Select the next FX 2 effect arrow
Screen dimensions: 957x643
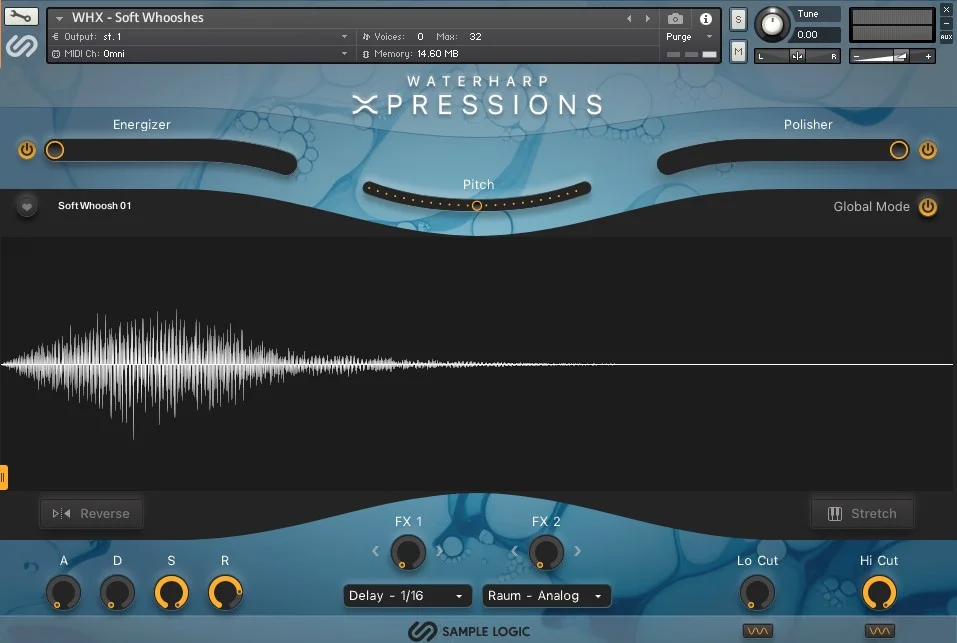pyautogui.click(x=577, y=551)
